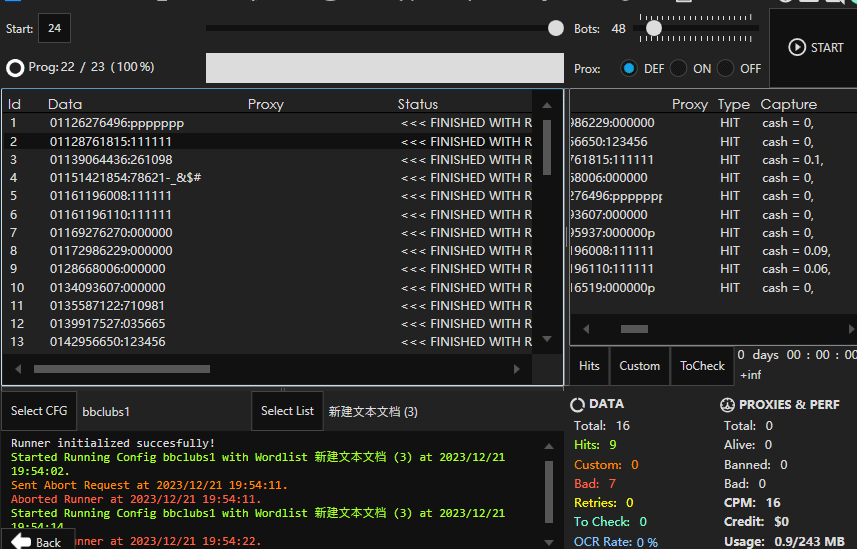Image resolution: width=857 pixels, height=549 pixels.
Task: Click the data list scroll-up arrow
Action: point(547,103)
